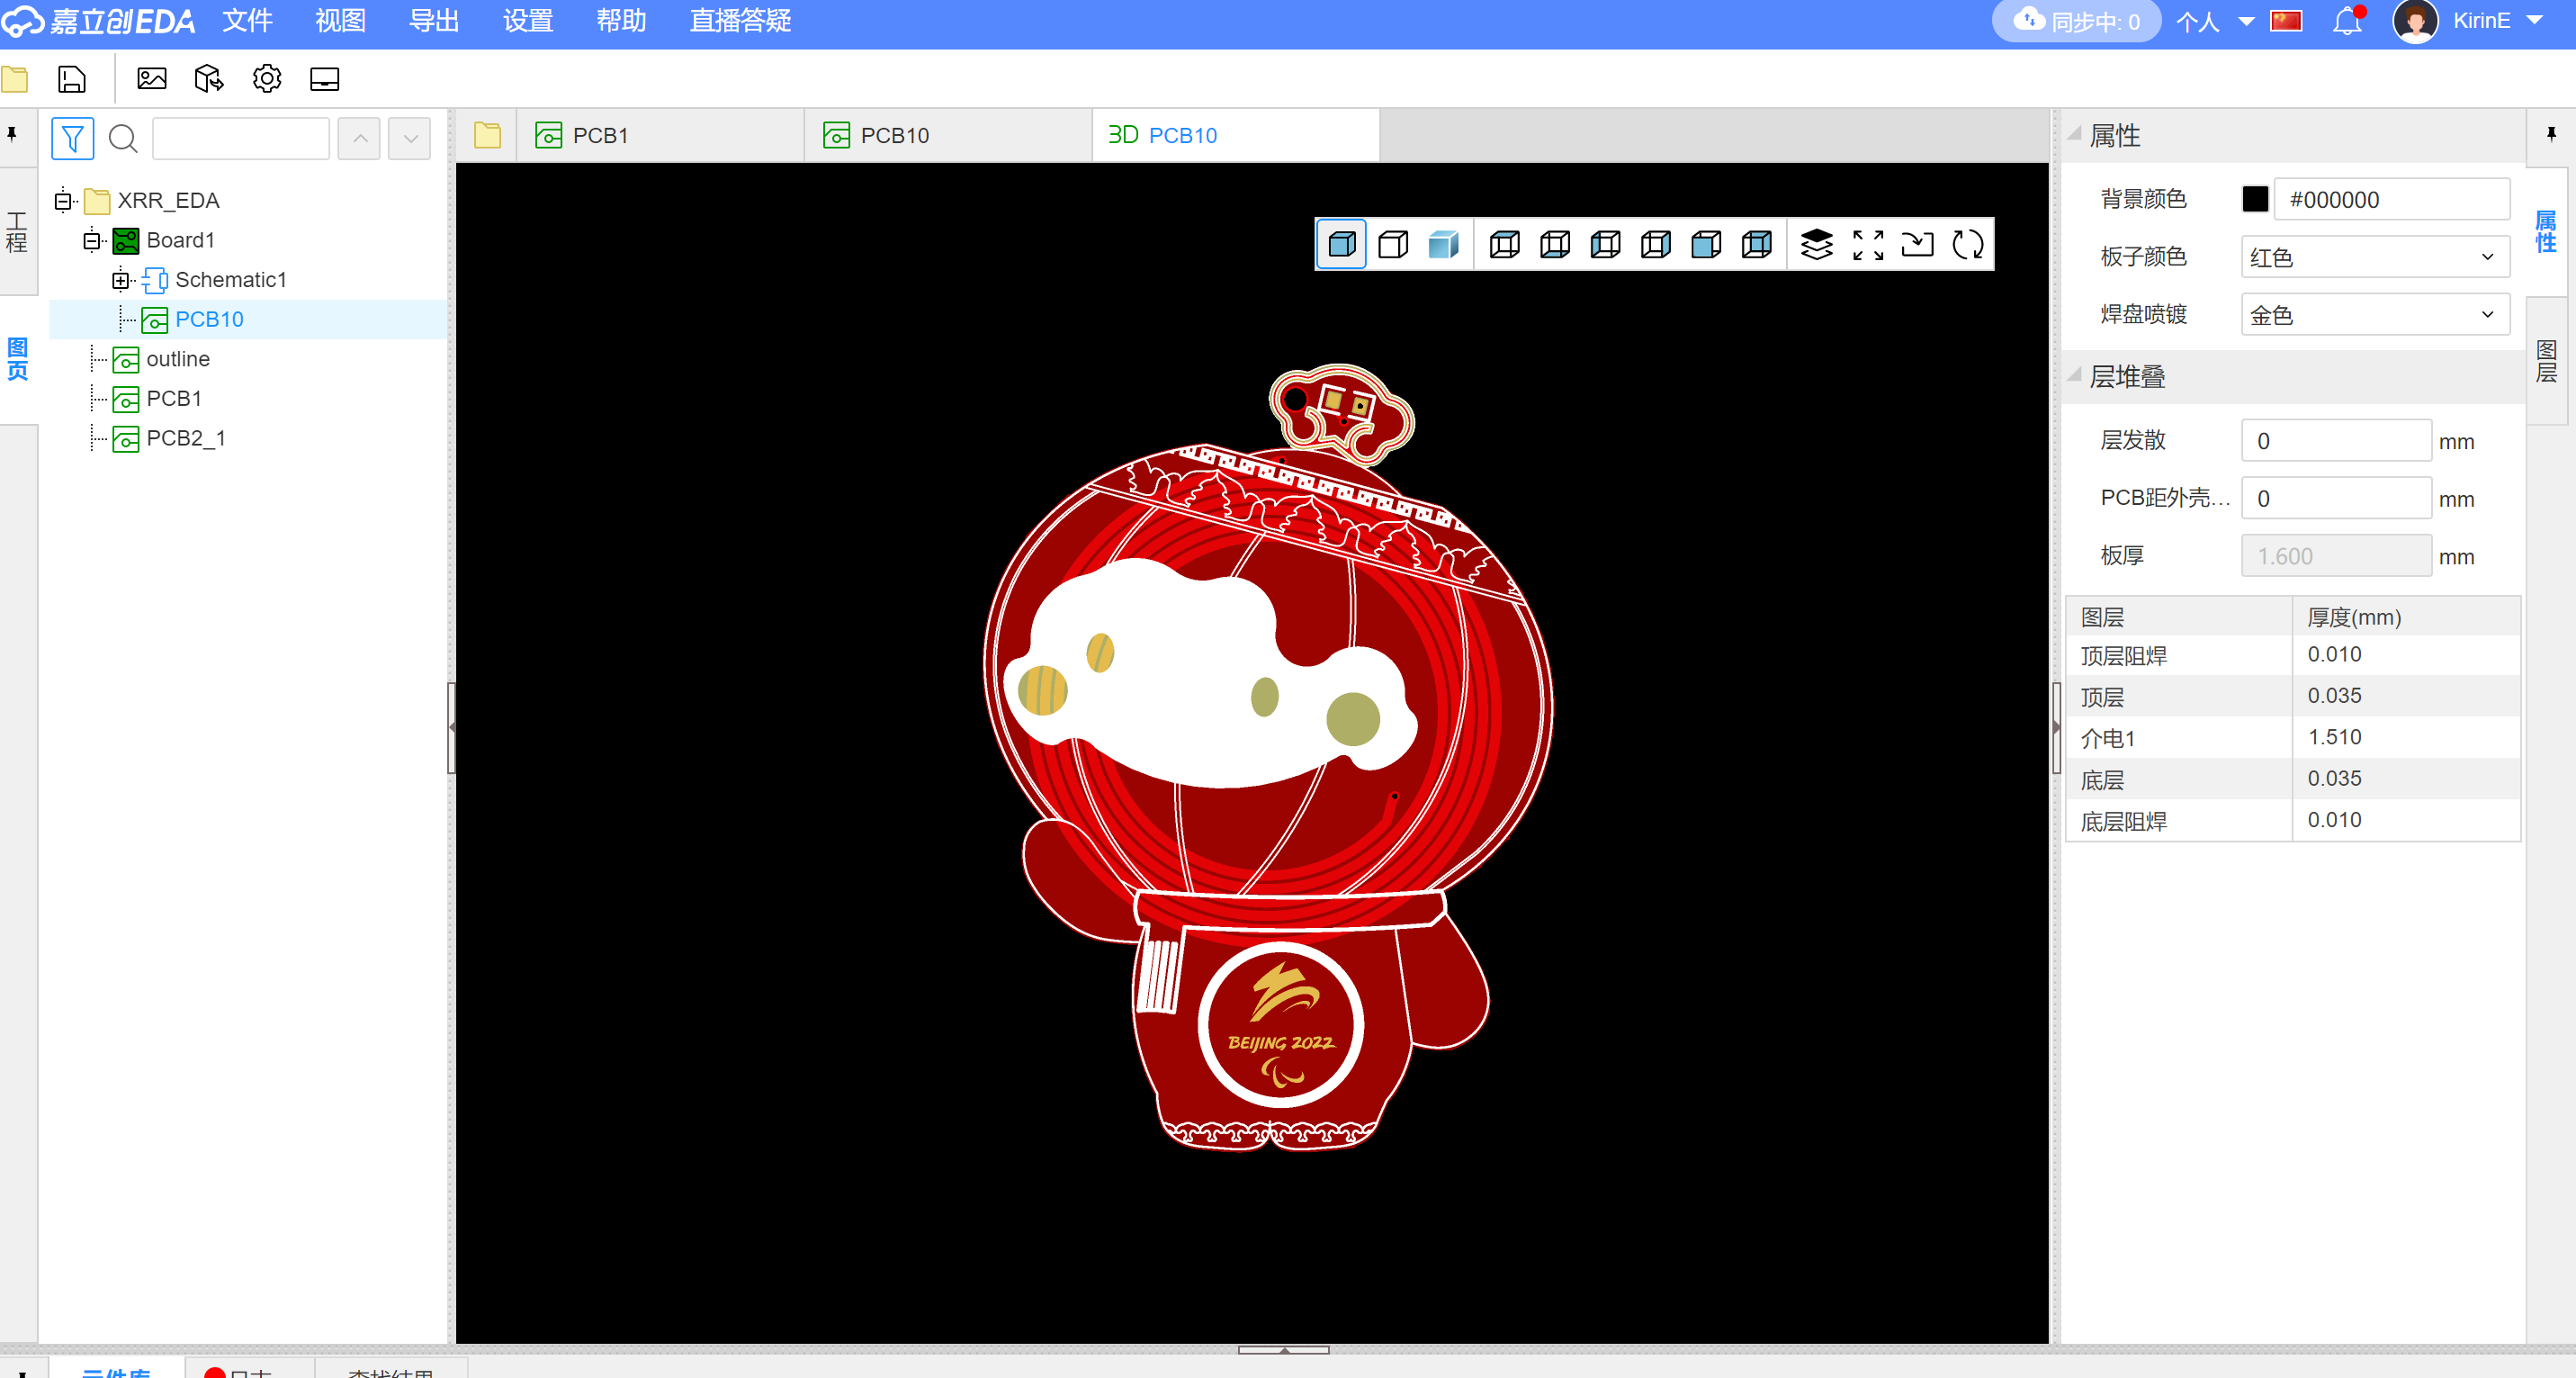Open notifications with the bell icon
This screenshot has height=1378, width=2576.
pos(2348,20)
